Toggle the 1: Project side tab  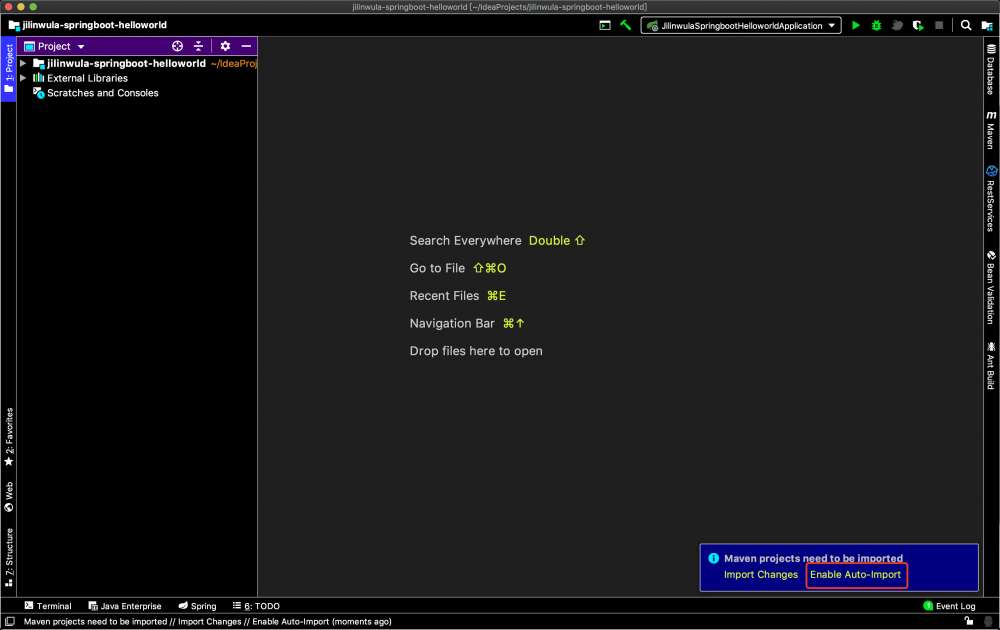click(9, 68)
